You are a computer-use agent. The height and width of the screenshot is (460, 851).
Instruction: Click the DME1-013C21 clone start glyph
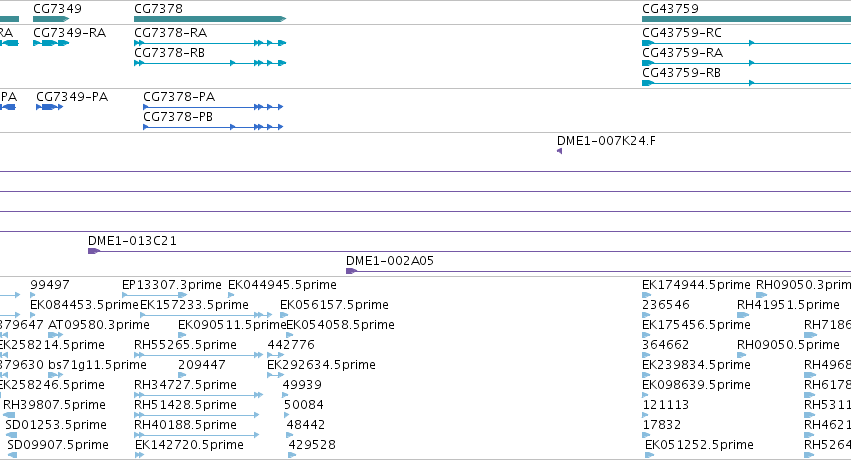[94, 251]
